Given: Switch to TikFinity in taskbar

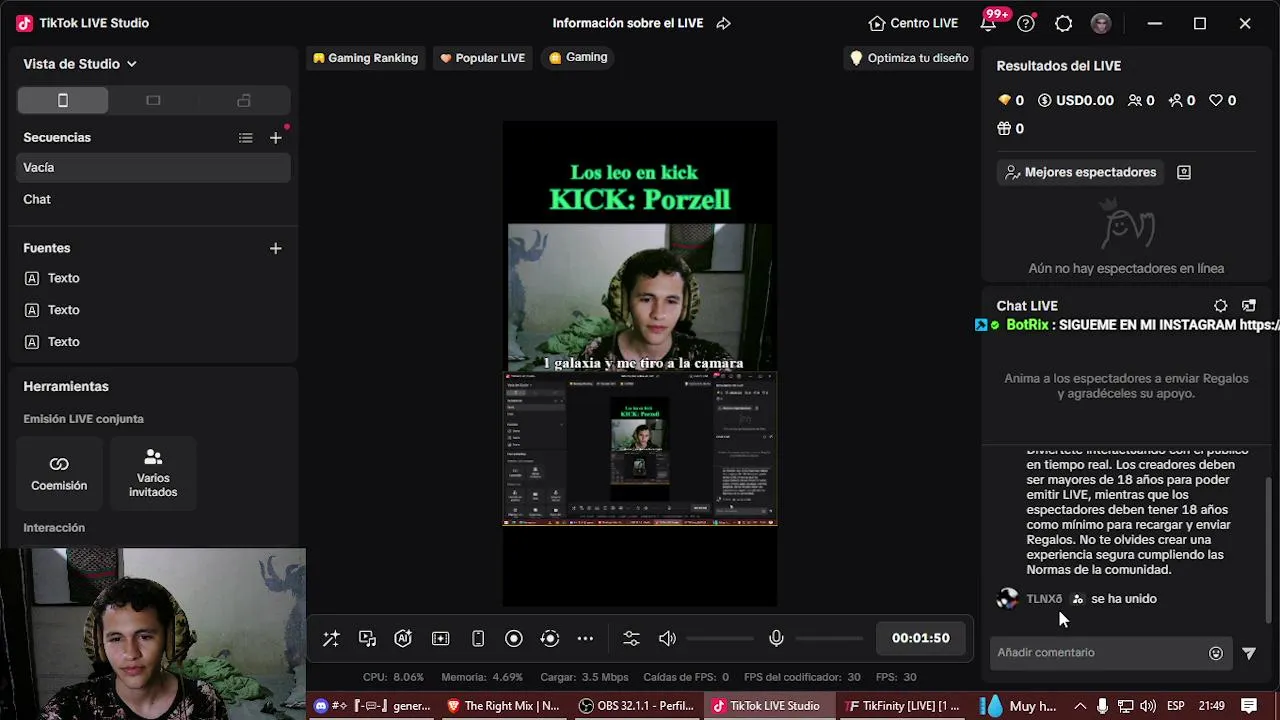Looking at the screenshot, I should click(x=902, y=706).
